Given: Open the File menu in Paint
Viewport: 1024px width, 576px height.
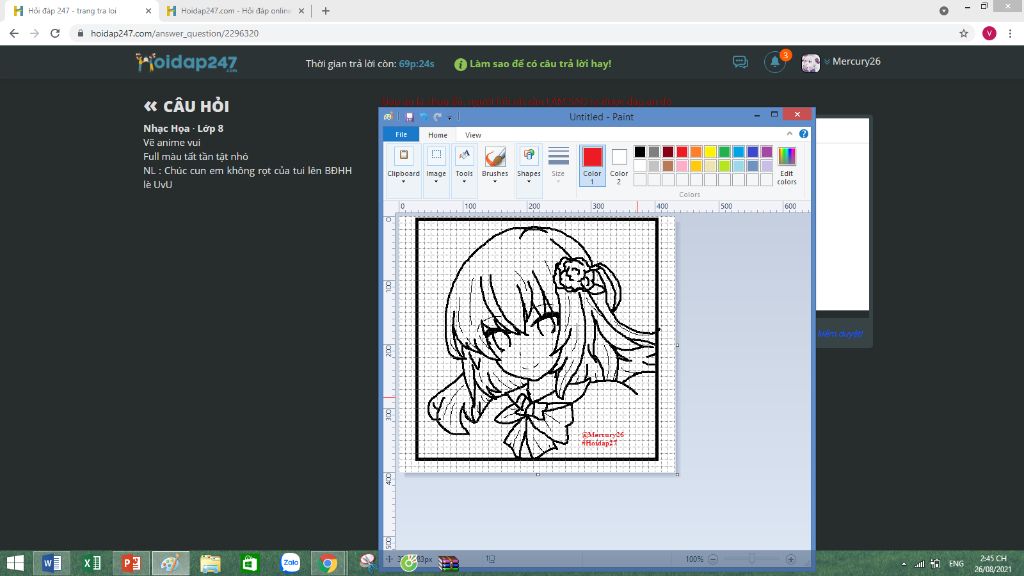Looking at the screenshot, I should [x=401, y=135].
